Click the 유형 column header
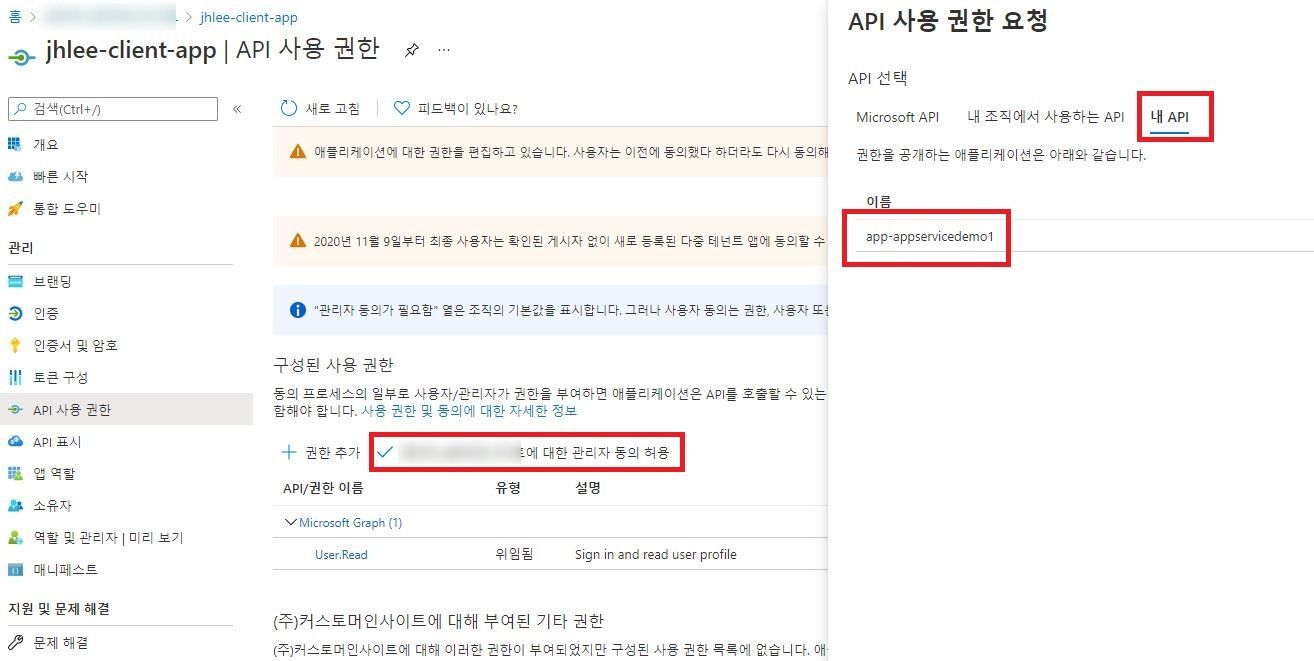This screenshot has height=661, width=1314. [x=508, y=488]
